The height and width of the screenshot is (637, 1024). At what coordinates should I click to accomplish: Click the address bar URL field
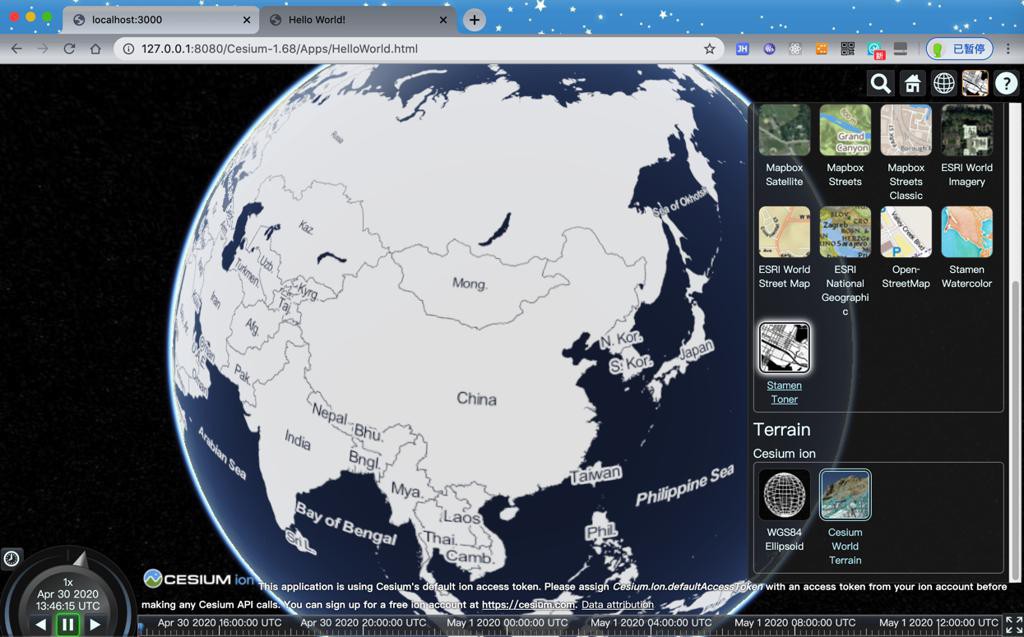point(418,49)
